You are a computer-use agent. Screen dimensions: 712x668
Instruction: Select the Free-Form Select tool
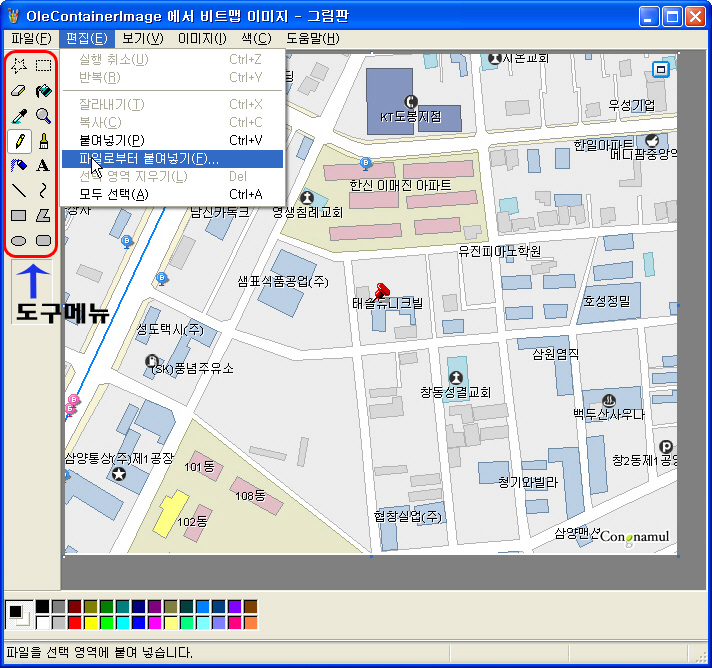pos(19,66)
